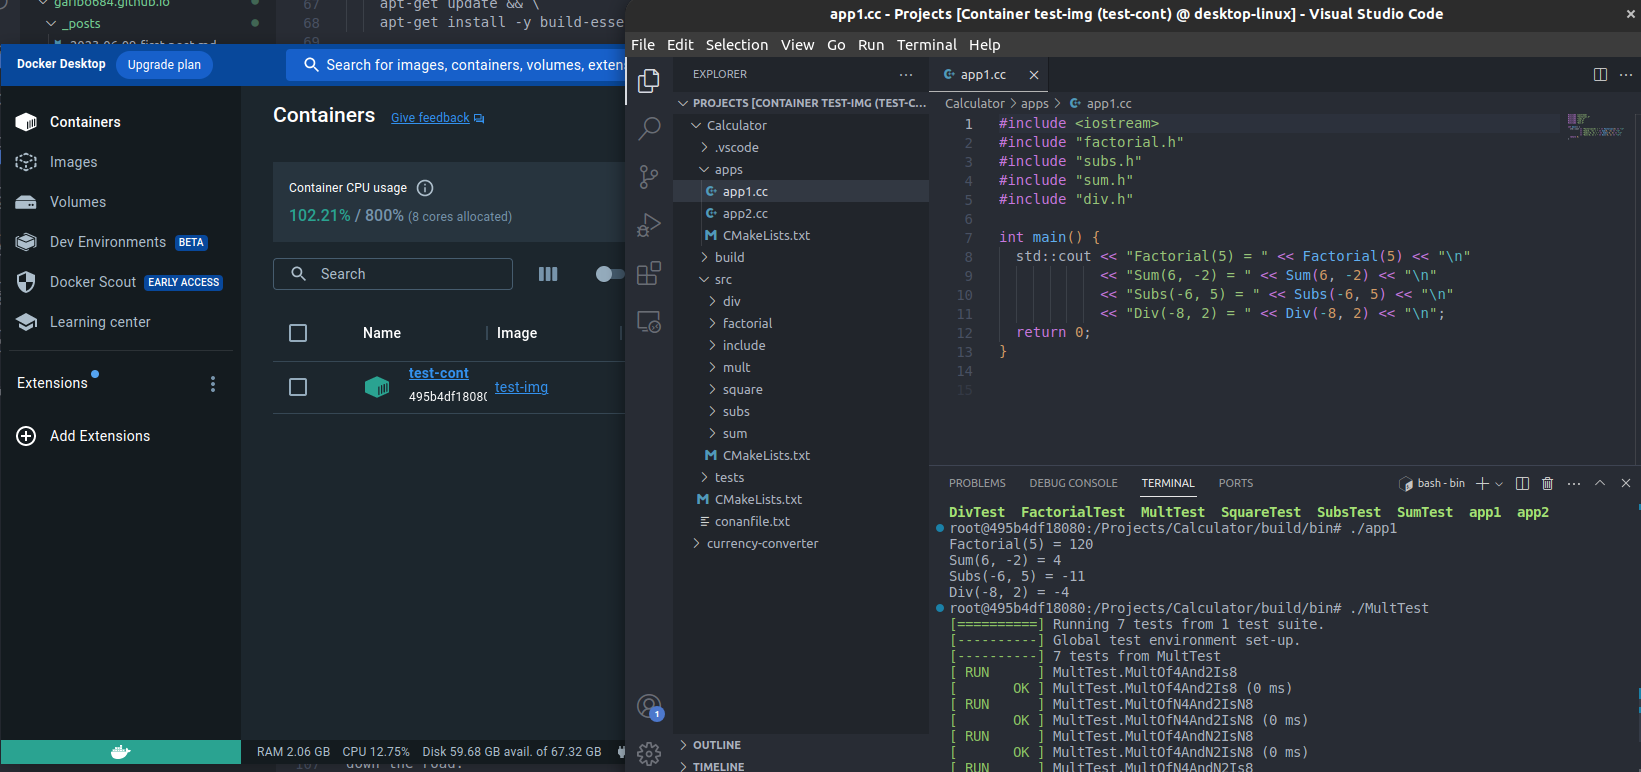1641x772 pixels.
Task: Kill terminal with the trash icon
Action: (1547, 484)
